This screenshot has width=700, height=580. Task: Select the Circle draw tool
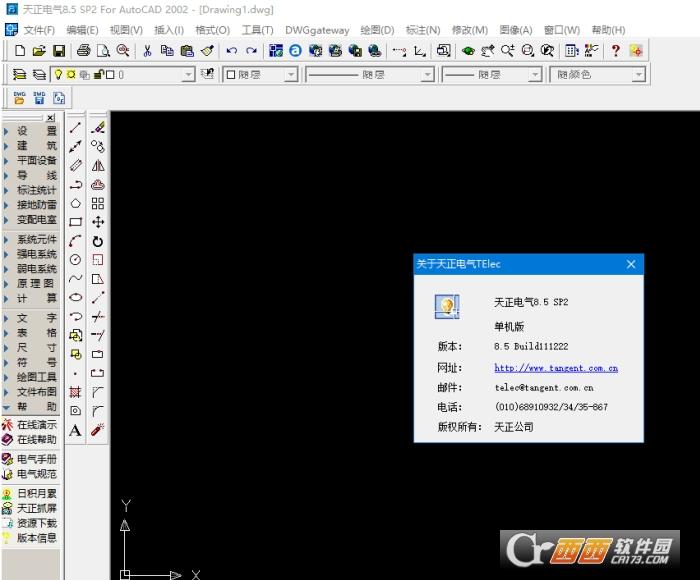pyautogui.click(x=75, y=259)
